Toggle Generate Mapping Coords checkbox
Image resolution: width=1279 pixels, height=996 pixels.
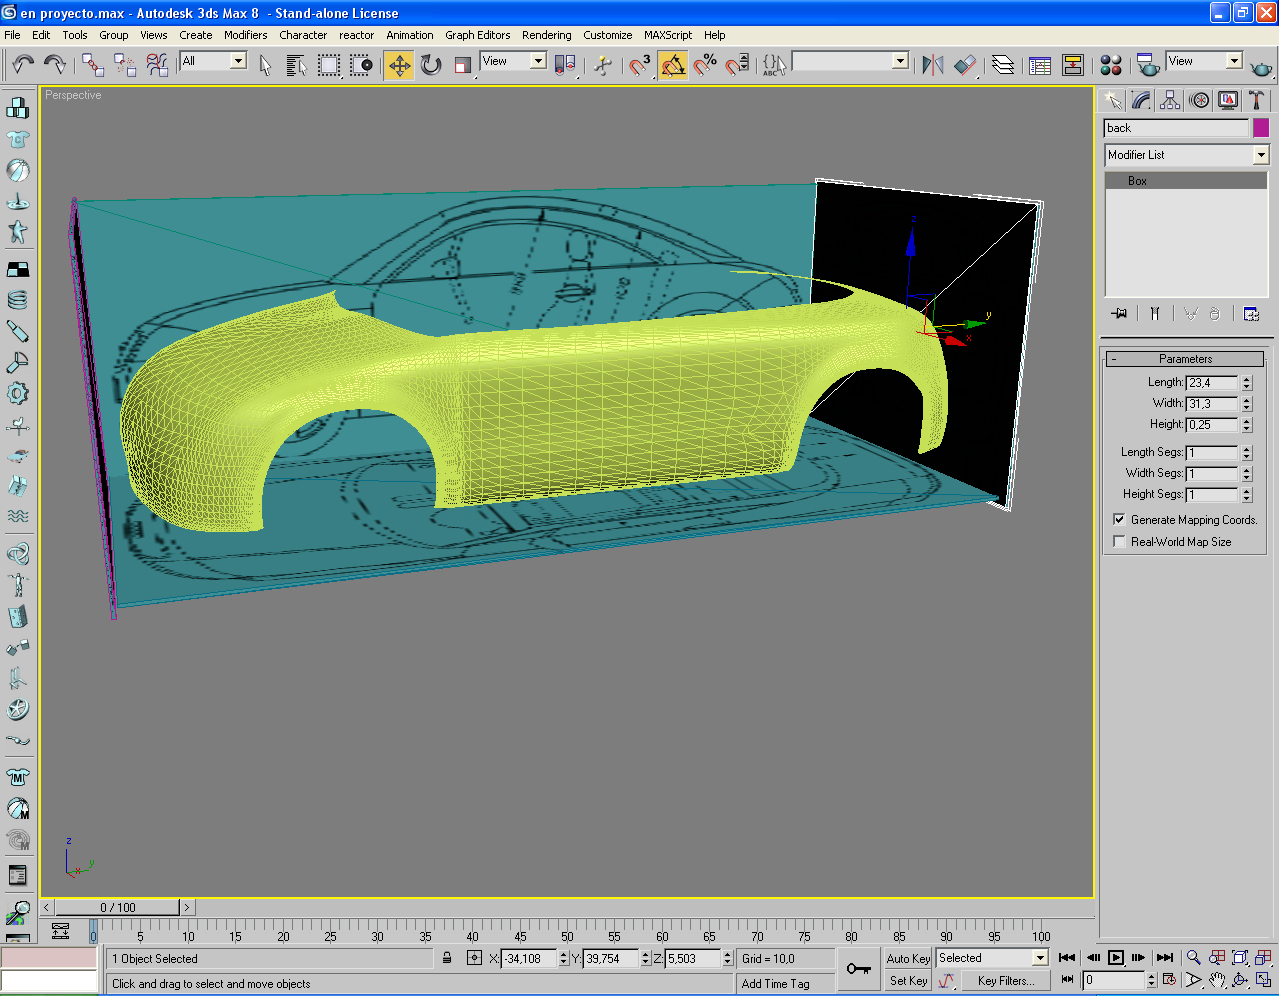[1119, 519]
